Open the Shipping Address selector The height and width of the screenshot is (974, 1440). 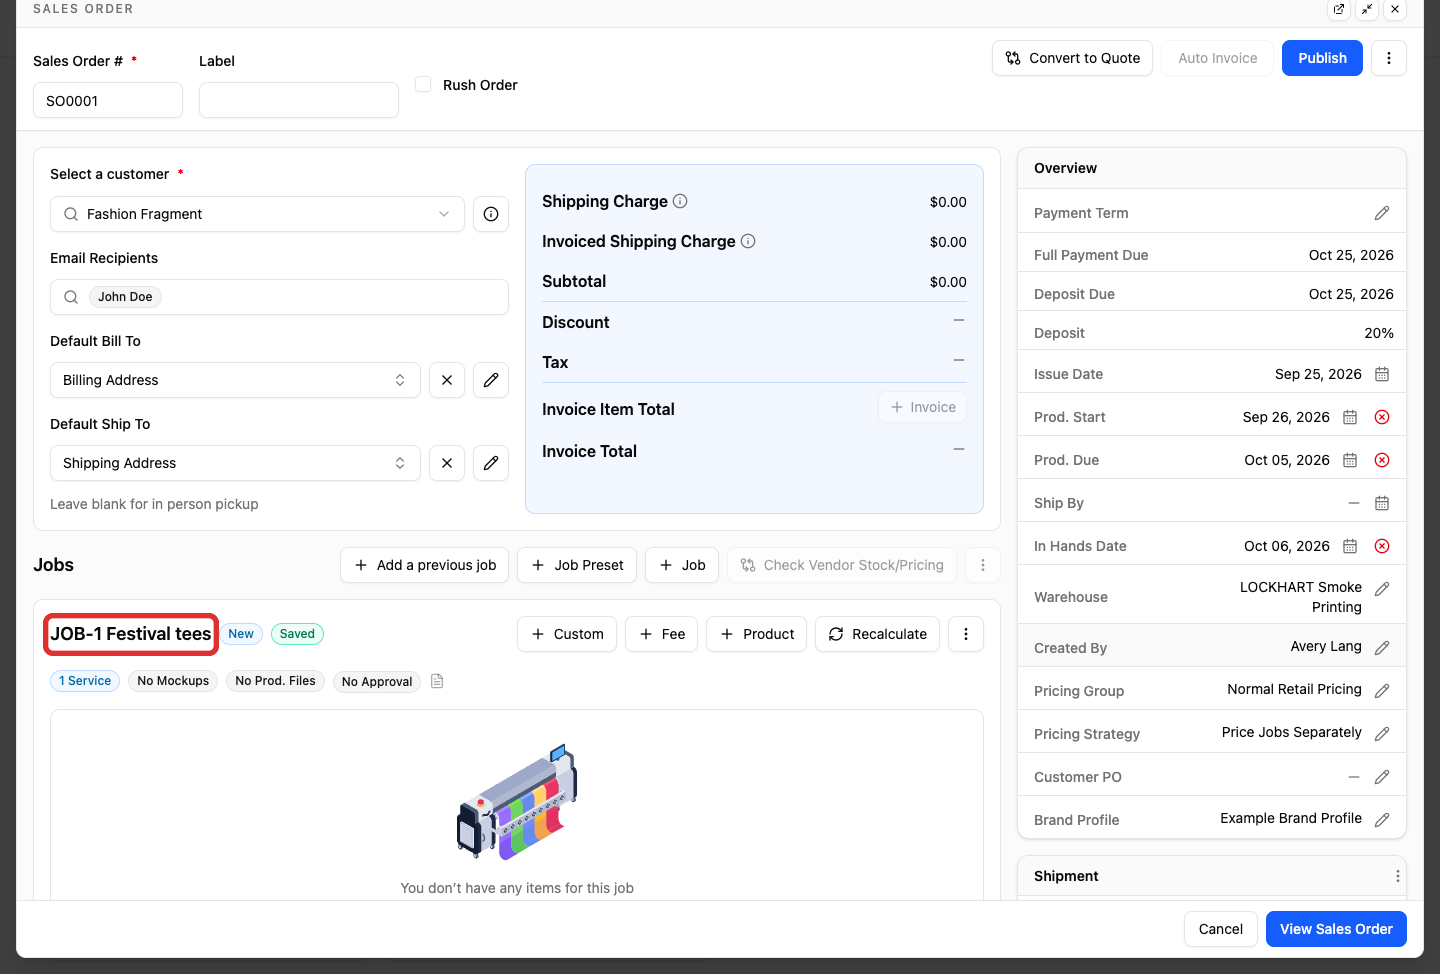(235, 463)
